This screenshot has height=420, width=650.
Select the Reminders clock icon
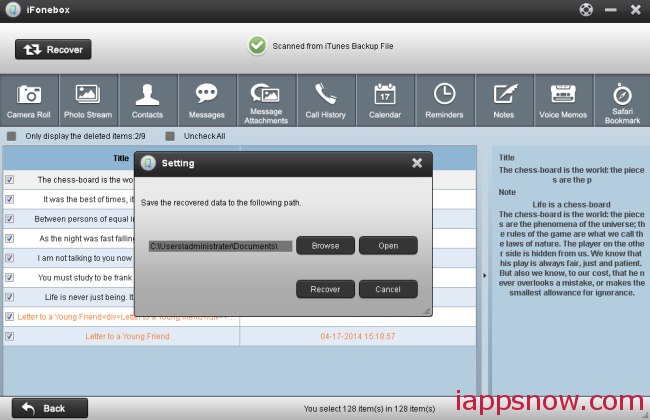pos(444,101)
